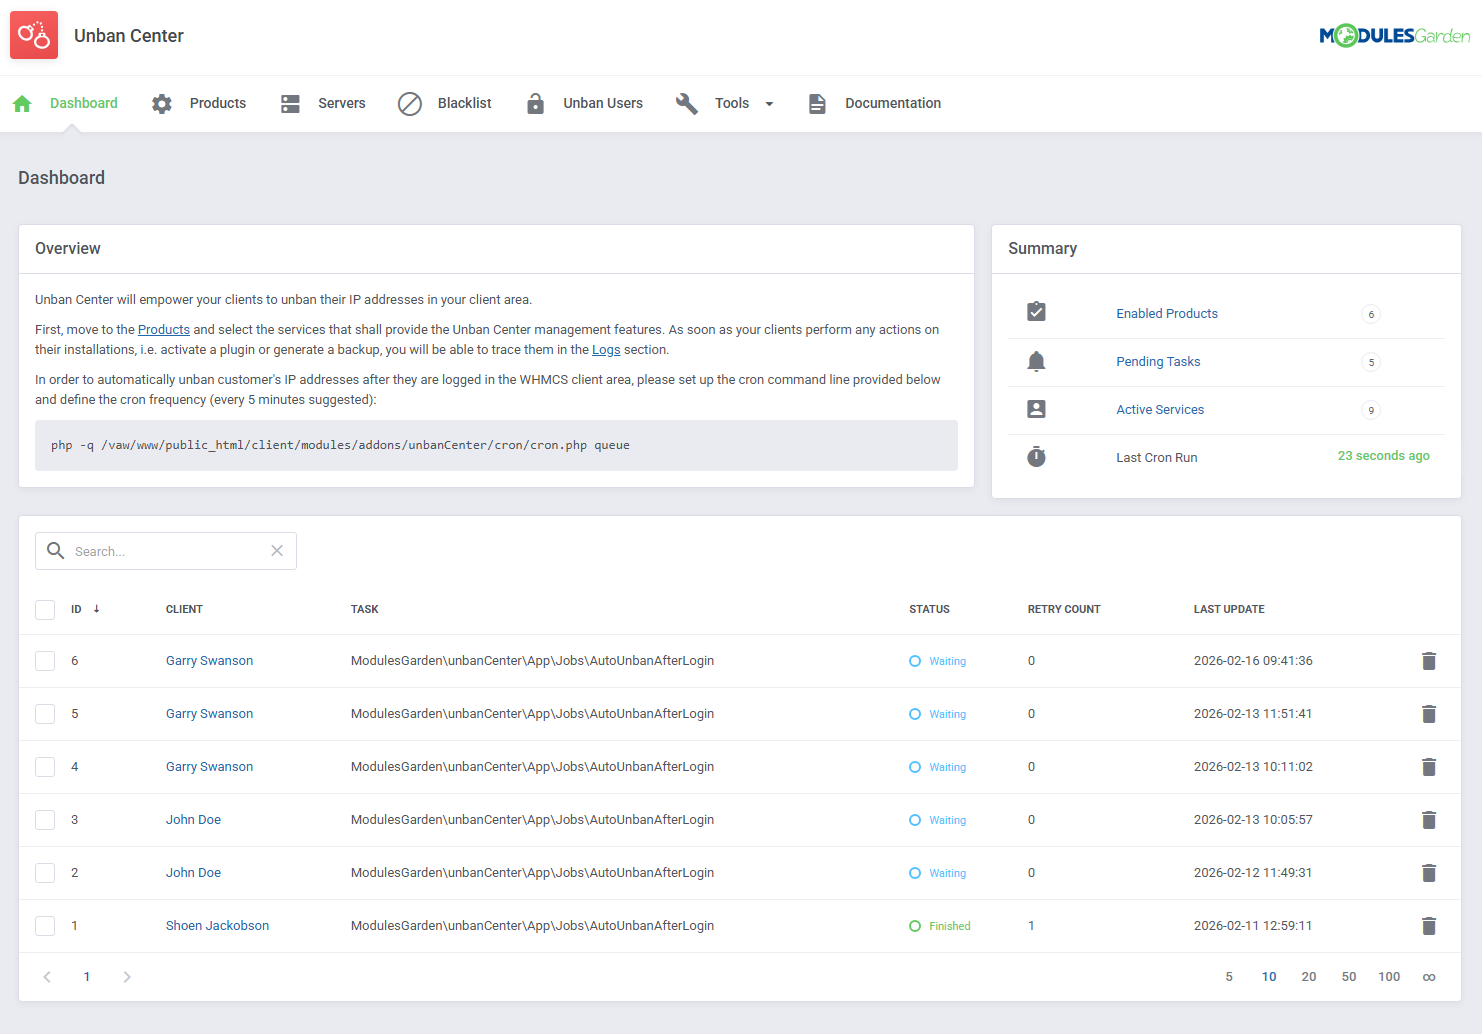Click the '23 seconds ago' cron value

click(x=1384, y=456)
